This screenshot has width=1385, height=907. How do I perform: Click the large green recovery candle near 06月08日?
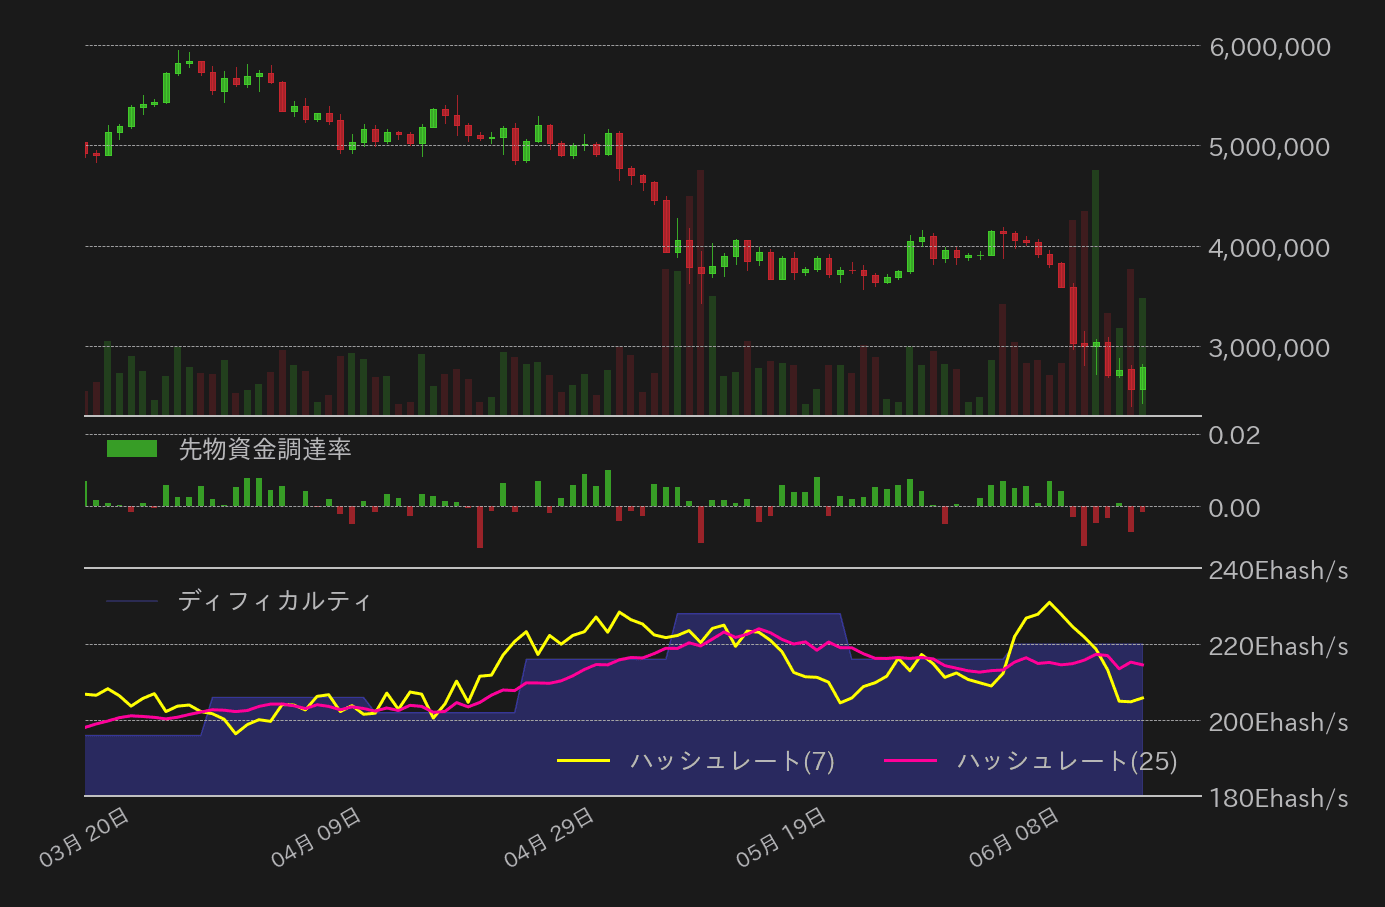point(1094,250)
